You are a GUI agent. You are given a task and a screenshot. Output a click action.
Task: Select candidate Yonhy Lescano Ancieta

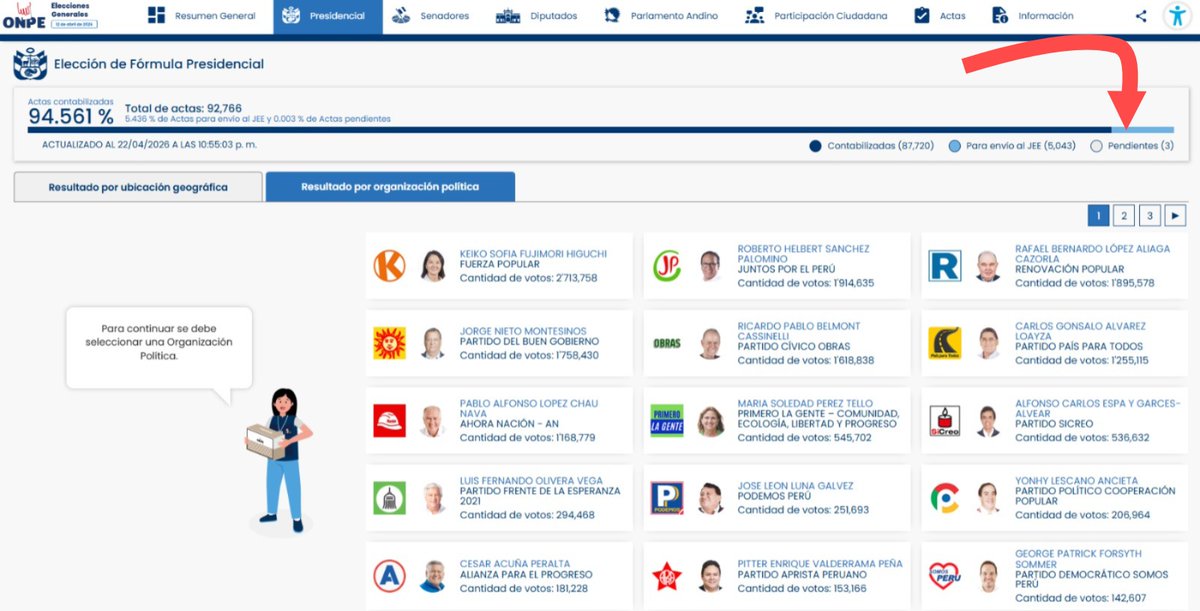click(1055, 498)
